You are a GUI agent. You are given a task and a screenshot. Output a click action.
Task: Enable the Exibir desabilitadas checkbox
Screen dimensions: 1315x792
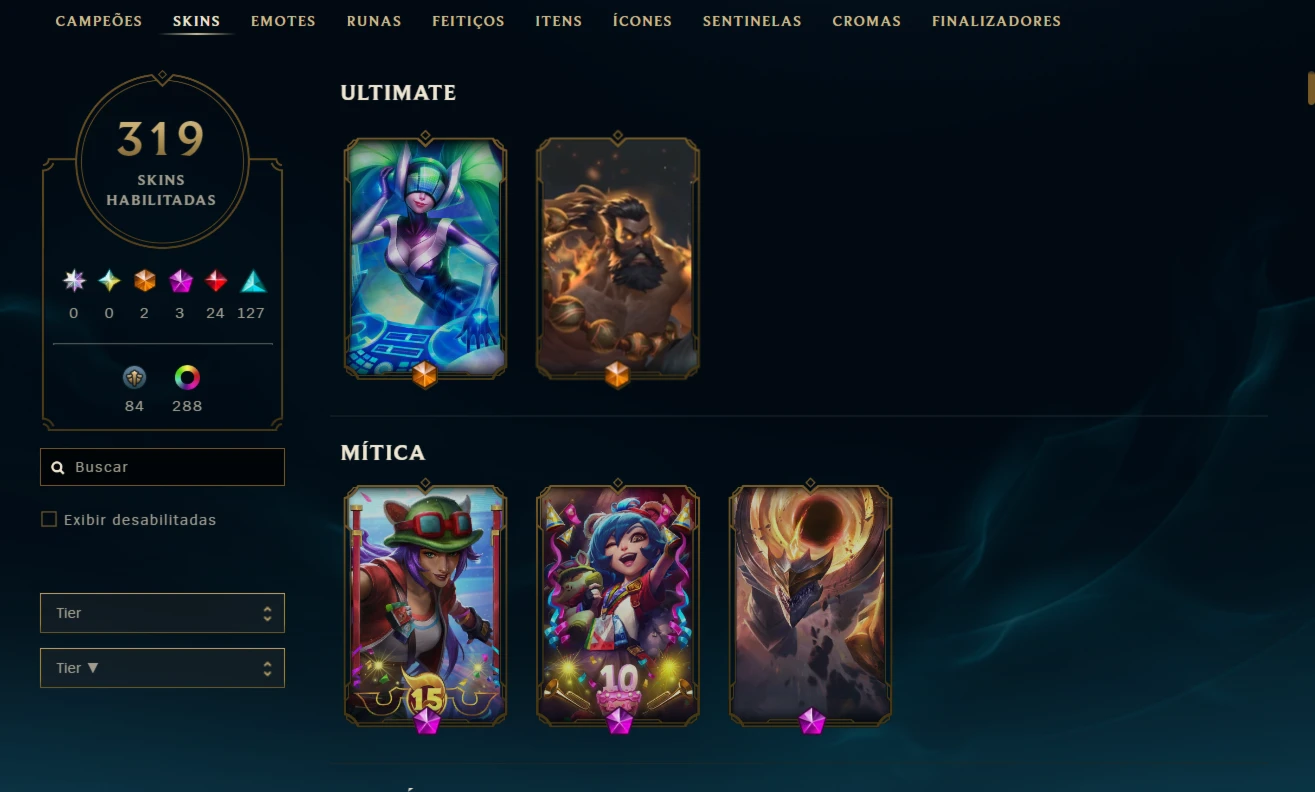[x=49, y=519]
